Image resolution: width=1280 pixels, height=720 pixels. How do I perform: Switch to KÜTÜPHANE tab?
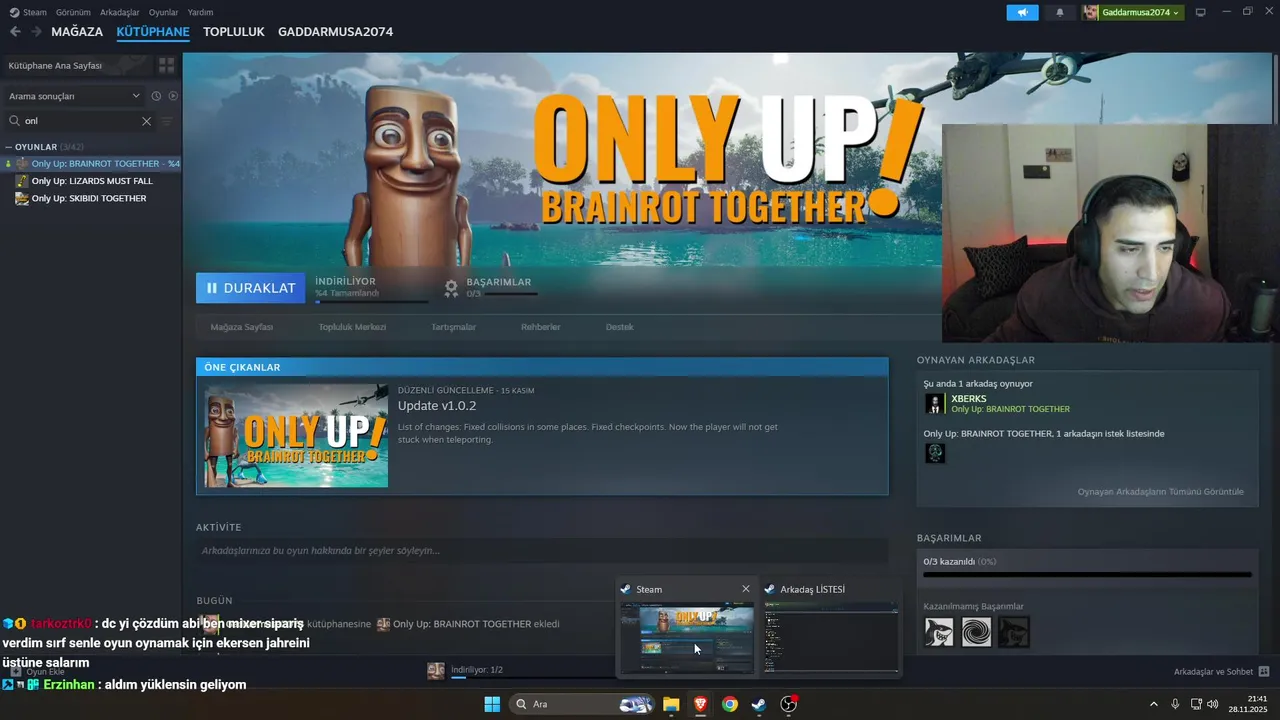click(153, 32)
